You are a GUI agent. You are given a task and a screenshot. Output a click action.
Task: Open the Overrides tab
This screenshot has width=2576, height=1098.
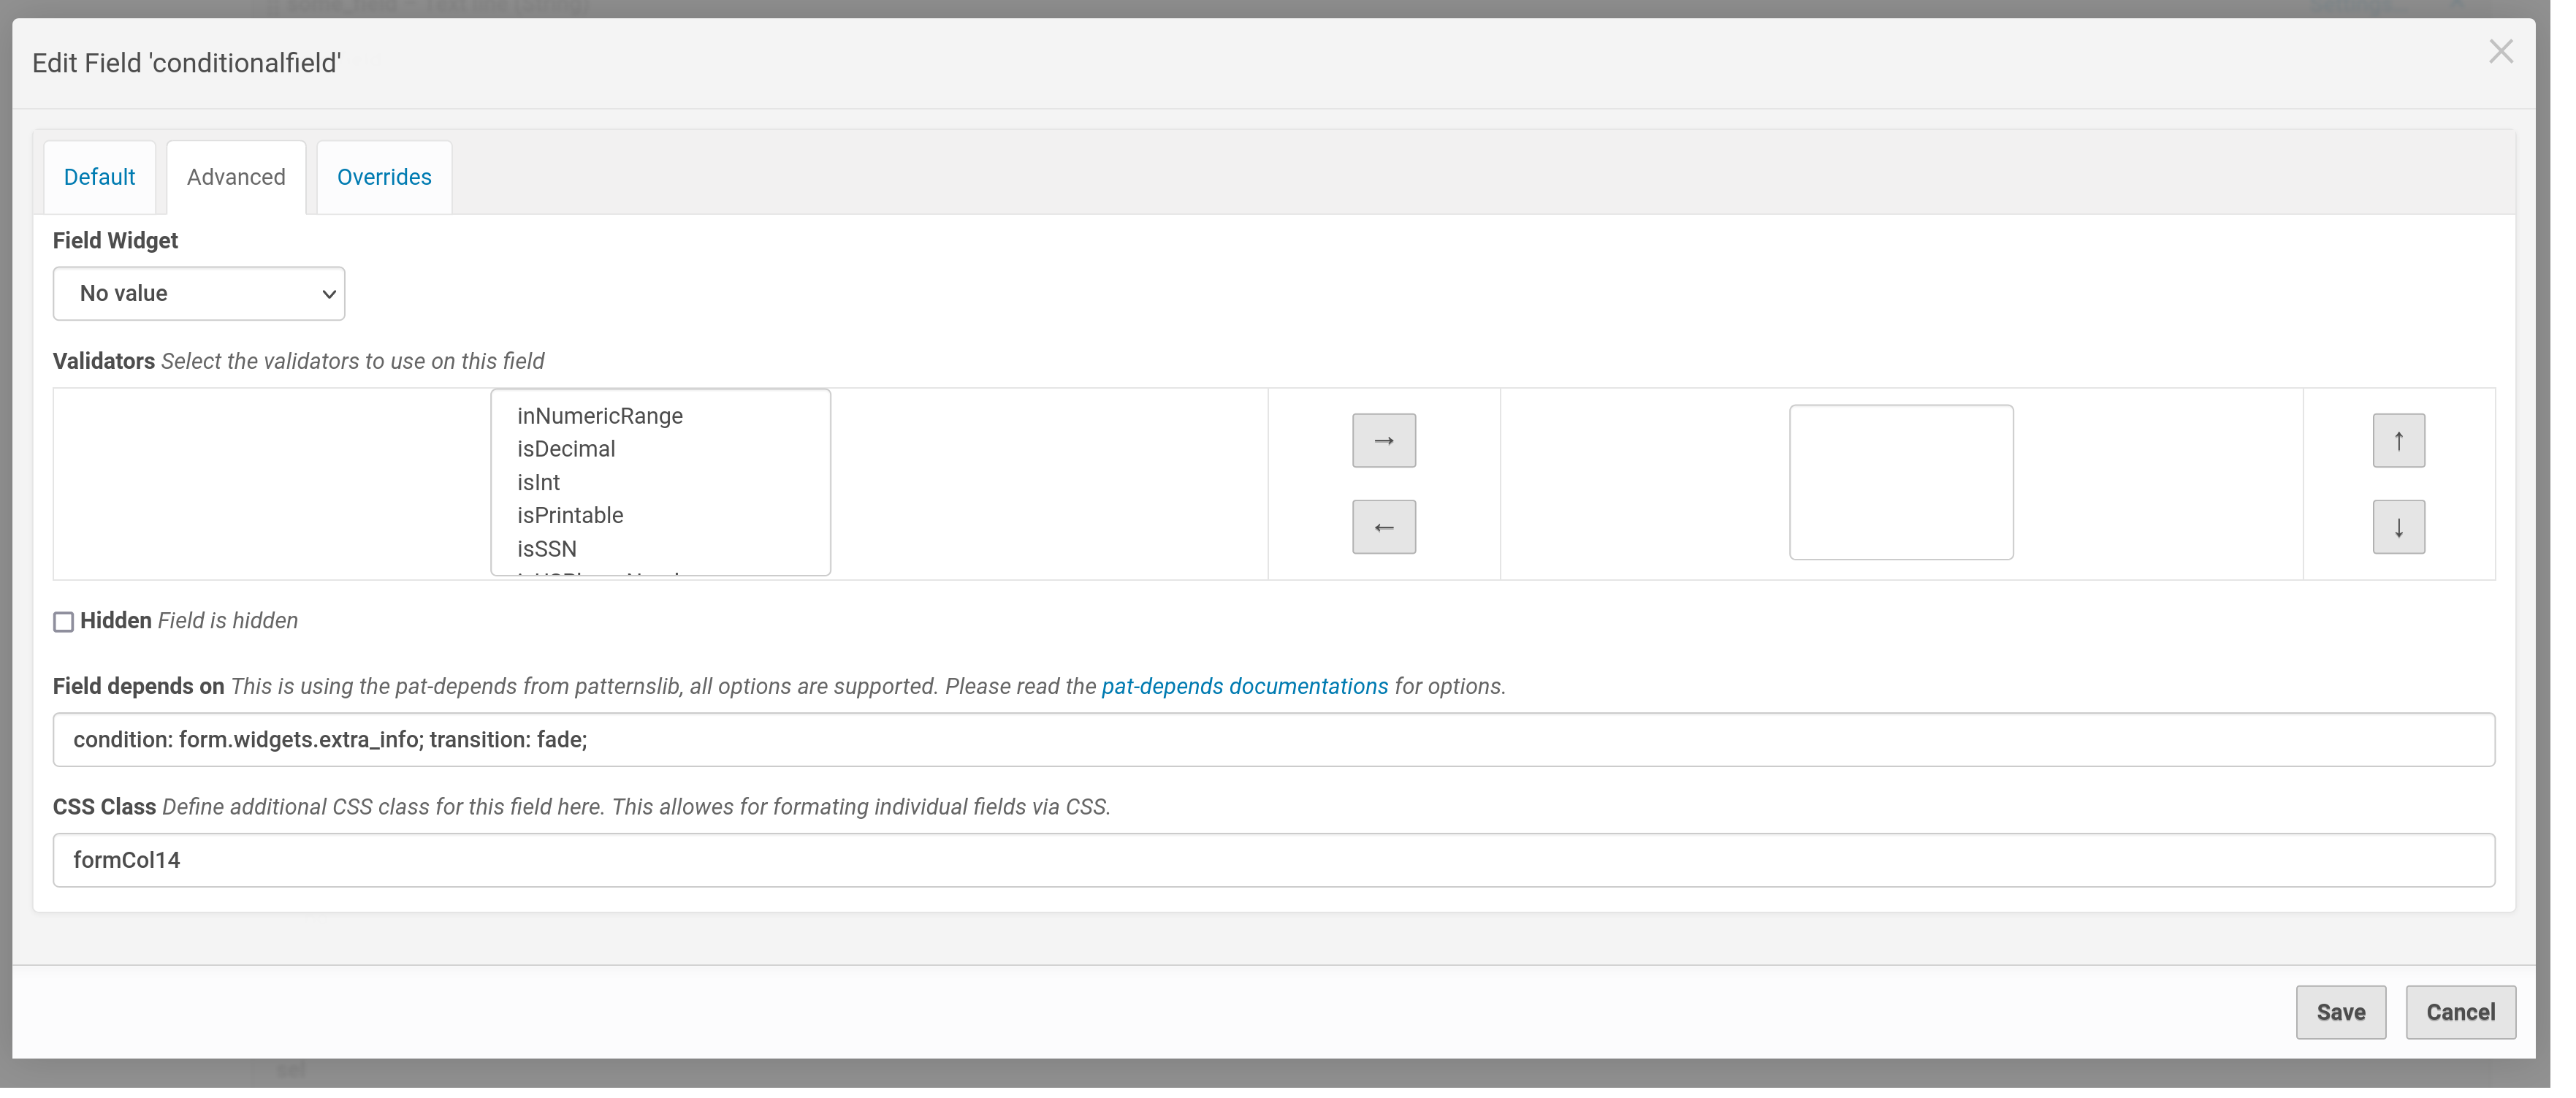(x=383, y=177)
